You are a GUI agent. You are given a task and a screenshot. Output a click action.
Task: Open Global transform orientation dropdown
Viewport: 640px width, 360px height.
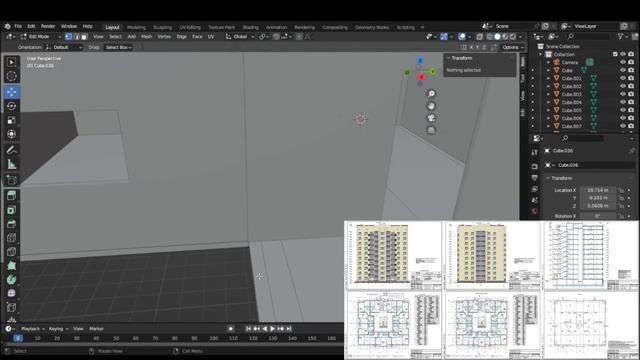coord(240,37)
